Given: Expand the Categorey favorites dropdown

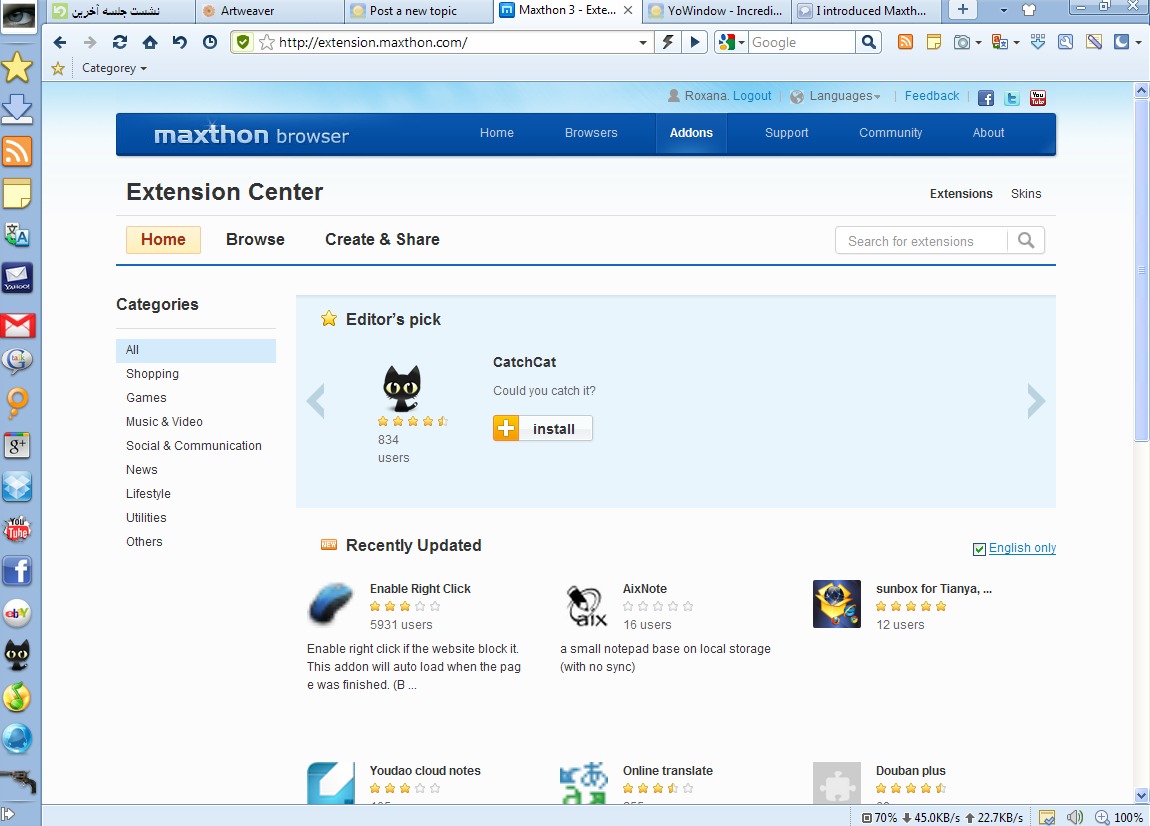Looking at the screenshot, I should point(114,68).
